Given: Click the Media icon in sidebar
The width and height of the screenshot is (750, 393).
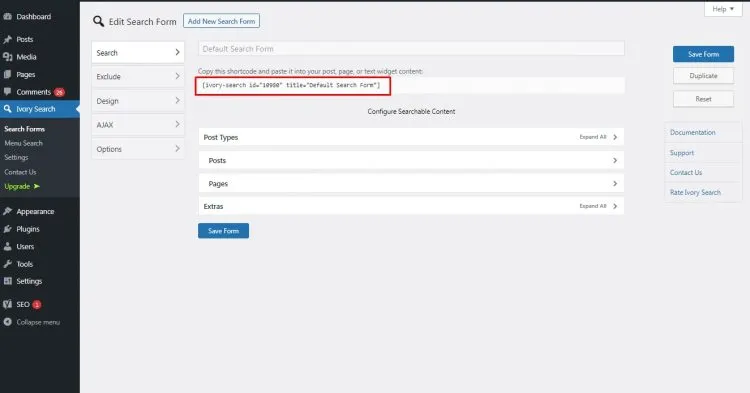Looking at the screenshot, I should (7, 57).
